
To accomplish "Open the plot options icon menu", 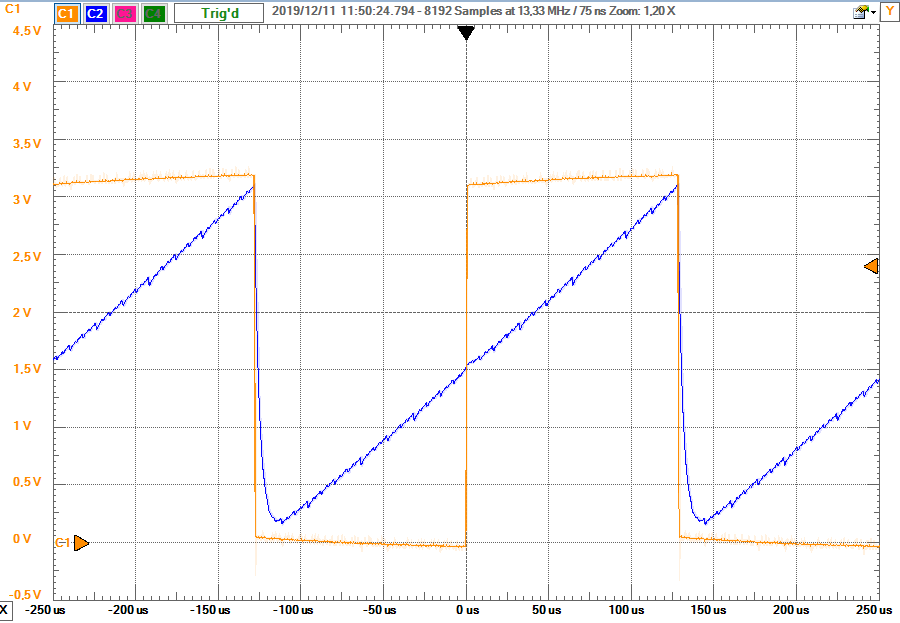I will tap(859, 13).
